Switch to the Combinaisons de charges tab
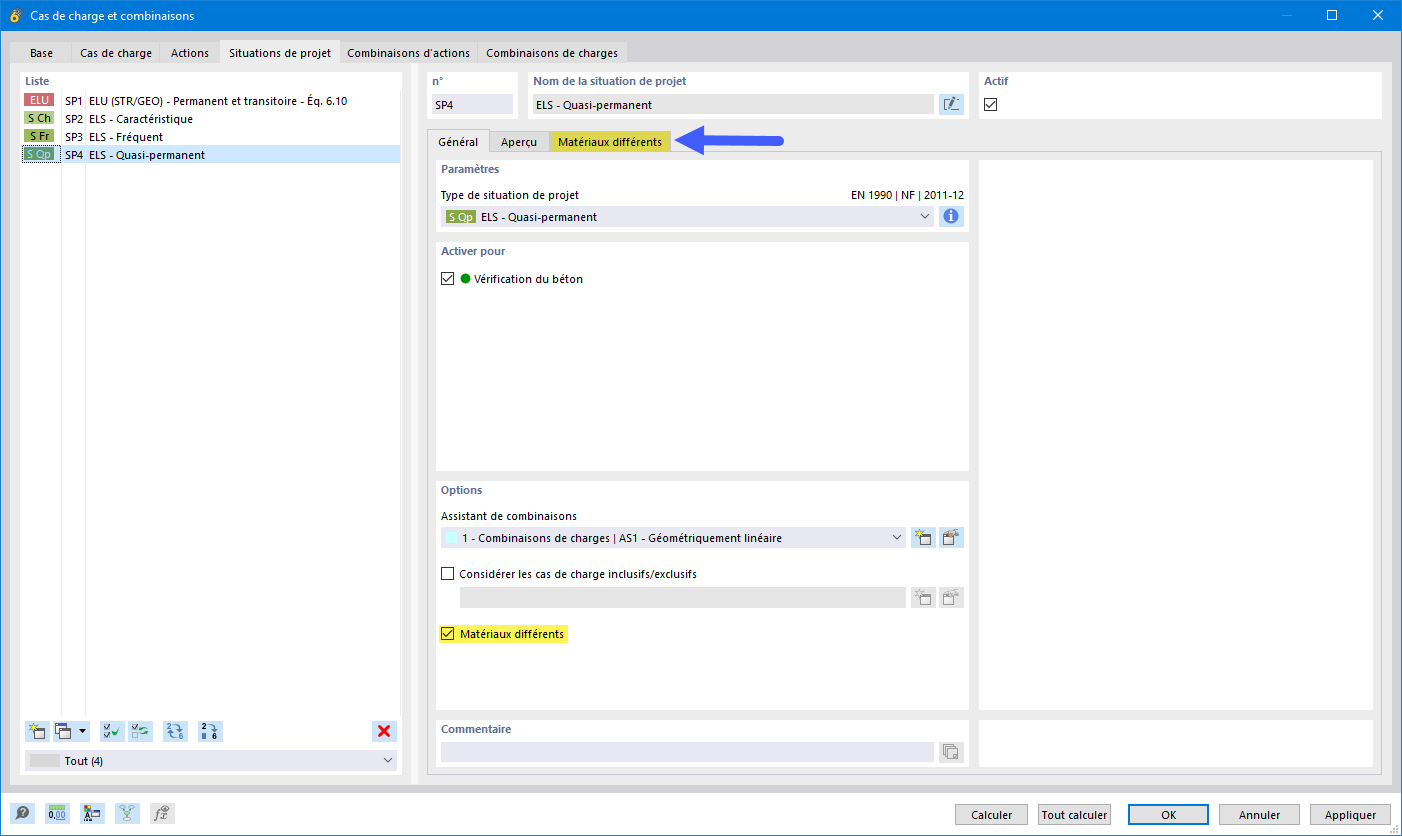 552,52
